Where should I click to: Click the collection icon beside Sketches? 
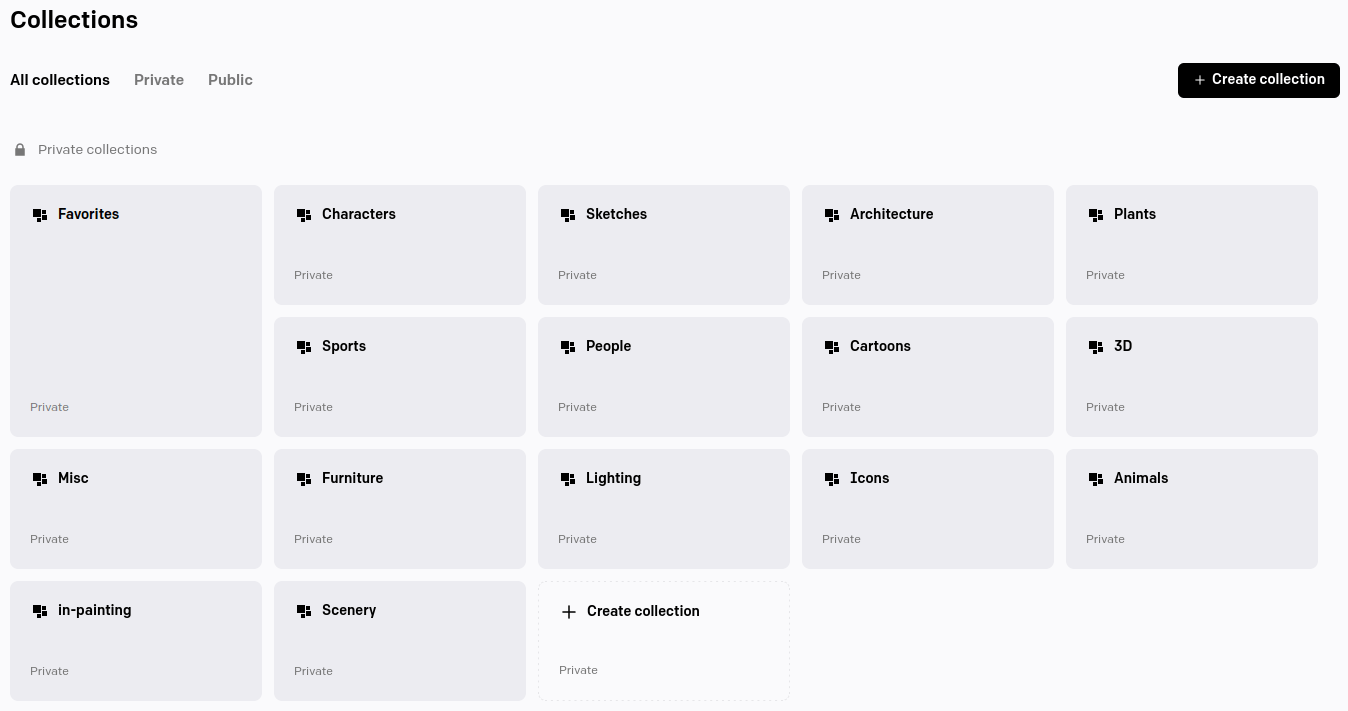tap(568, 215)
